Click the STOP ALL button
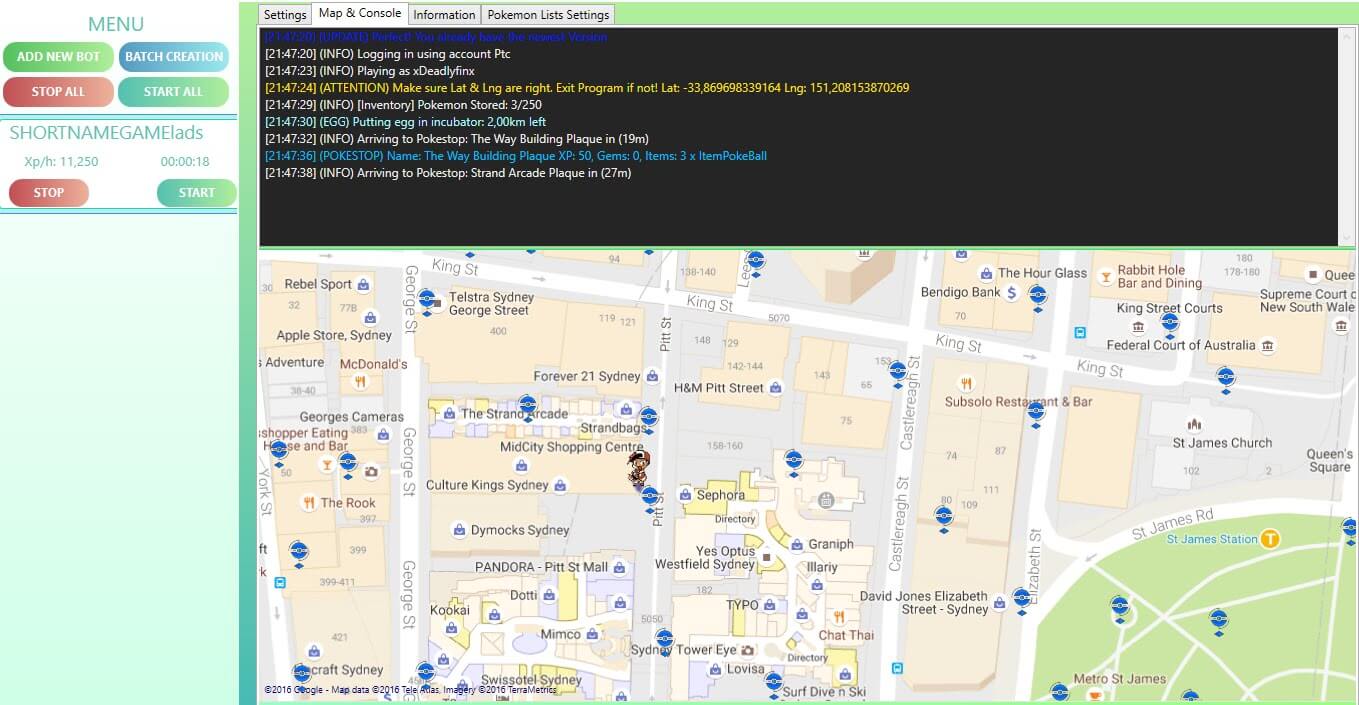Viewport: 1359px width, 705px height. tap(58, 92)
